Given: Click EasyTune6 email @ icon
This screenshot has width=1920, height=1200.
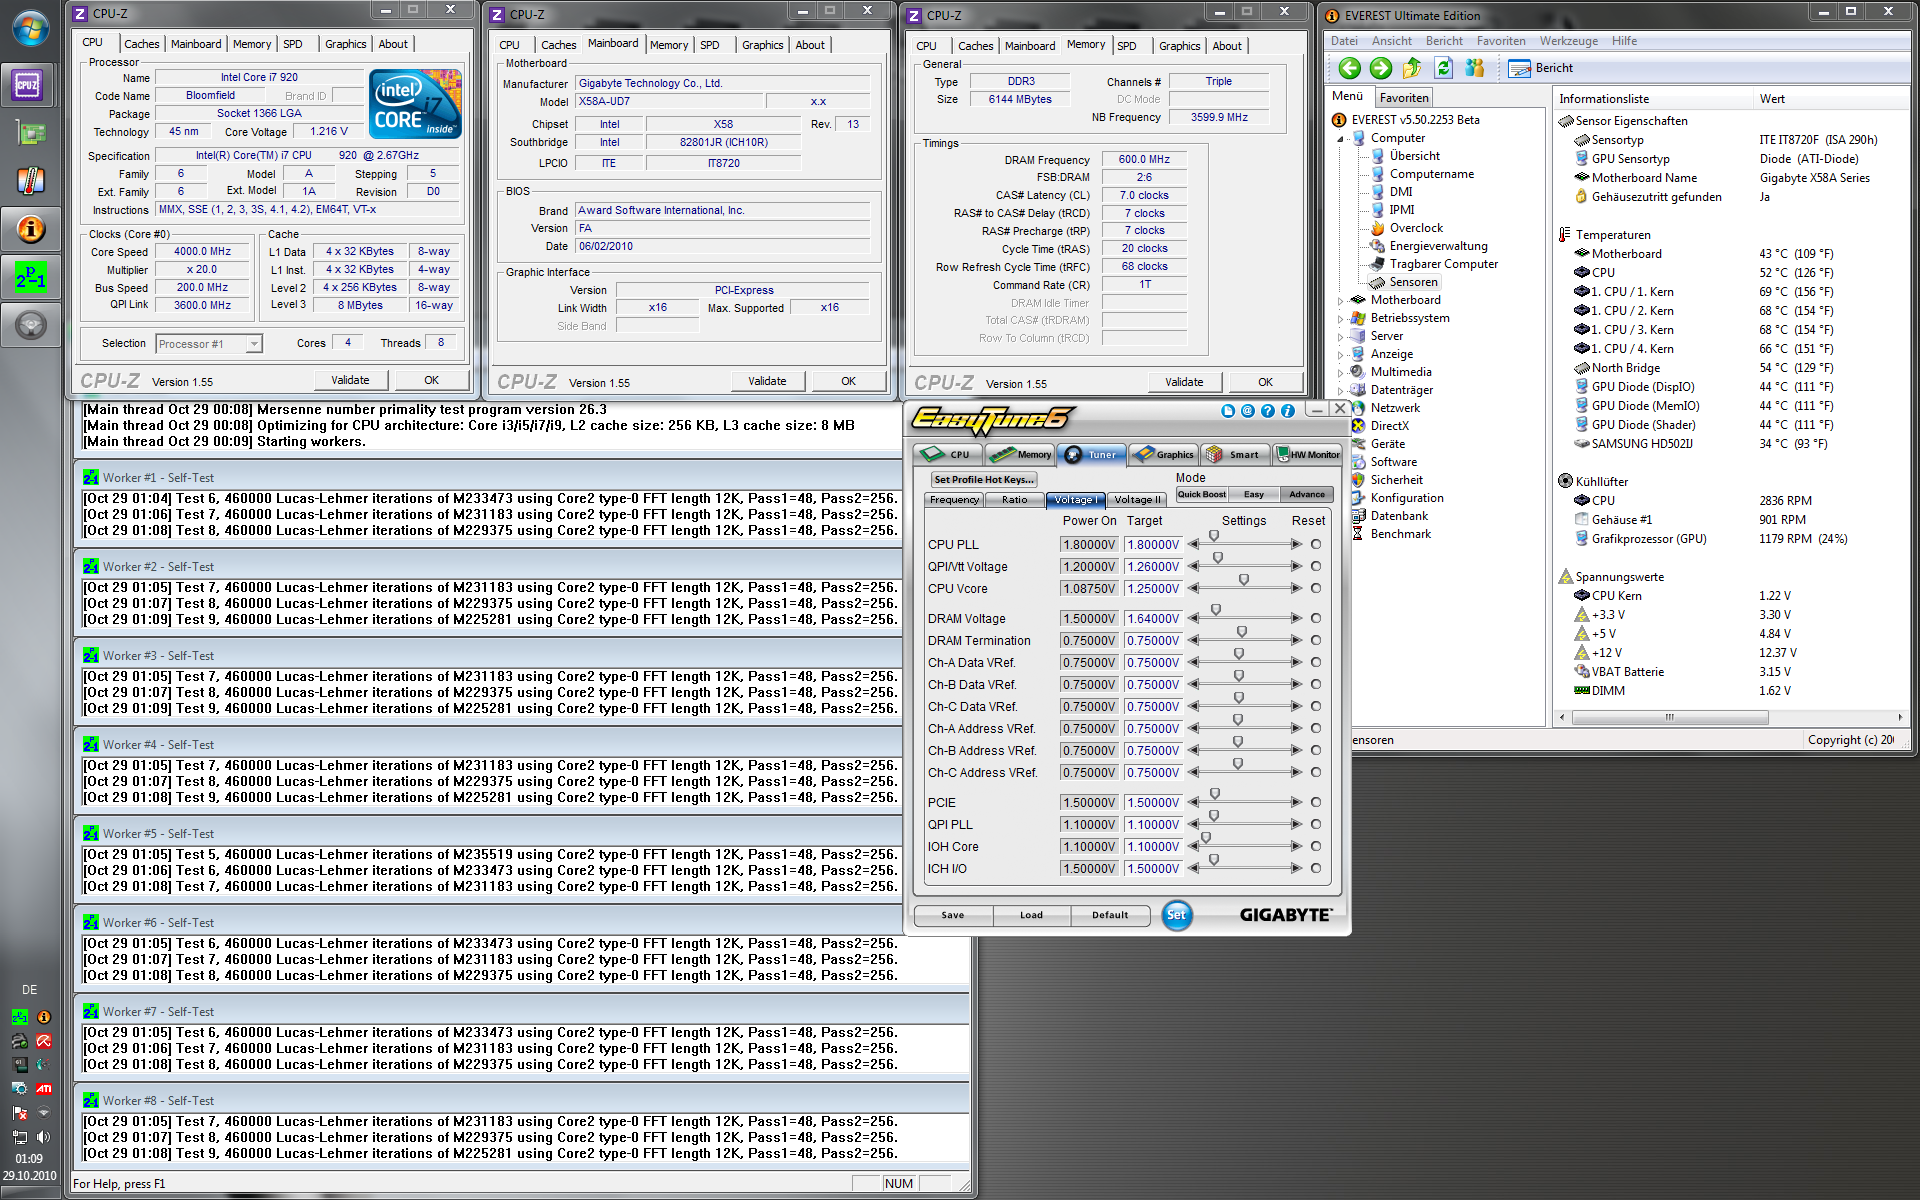Looking at the screenshot, I should click(x=1248, y=411).
